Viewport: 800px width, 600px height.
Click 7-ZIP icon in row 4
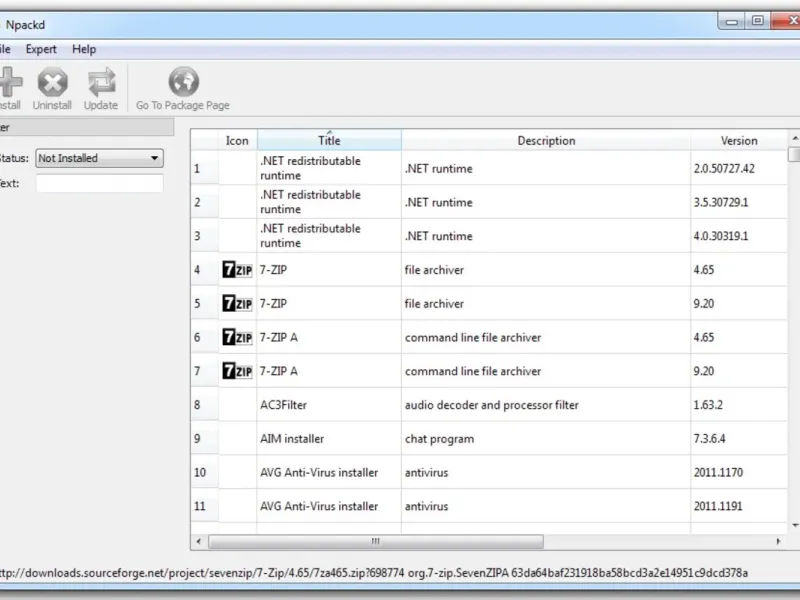pos(237,269)
